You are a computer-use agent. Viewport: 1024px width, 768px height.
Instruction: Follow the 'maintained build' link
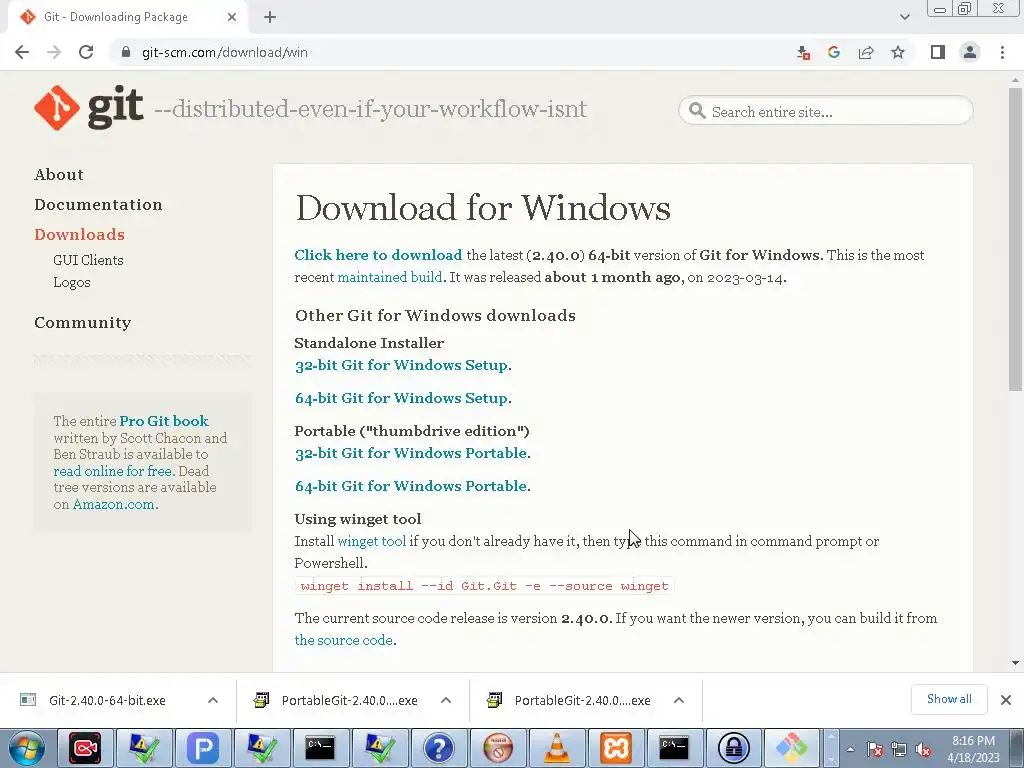click(x=390, y=277)
